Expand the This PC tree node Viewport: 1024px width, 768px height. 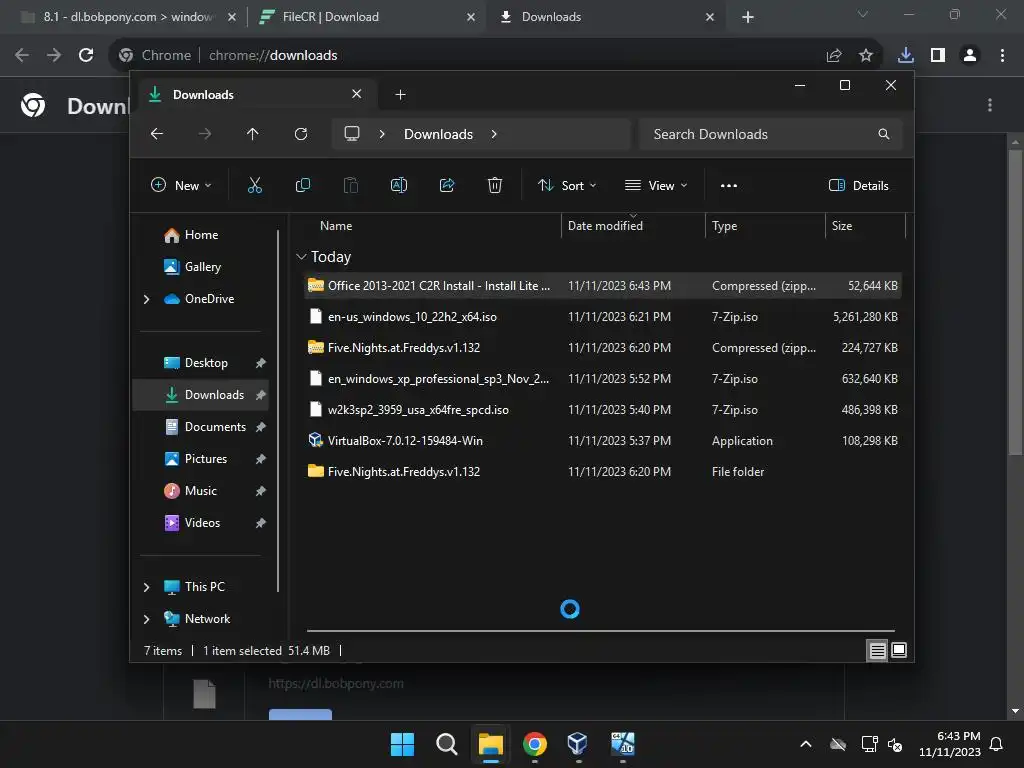(146, 587)
